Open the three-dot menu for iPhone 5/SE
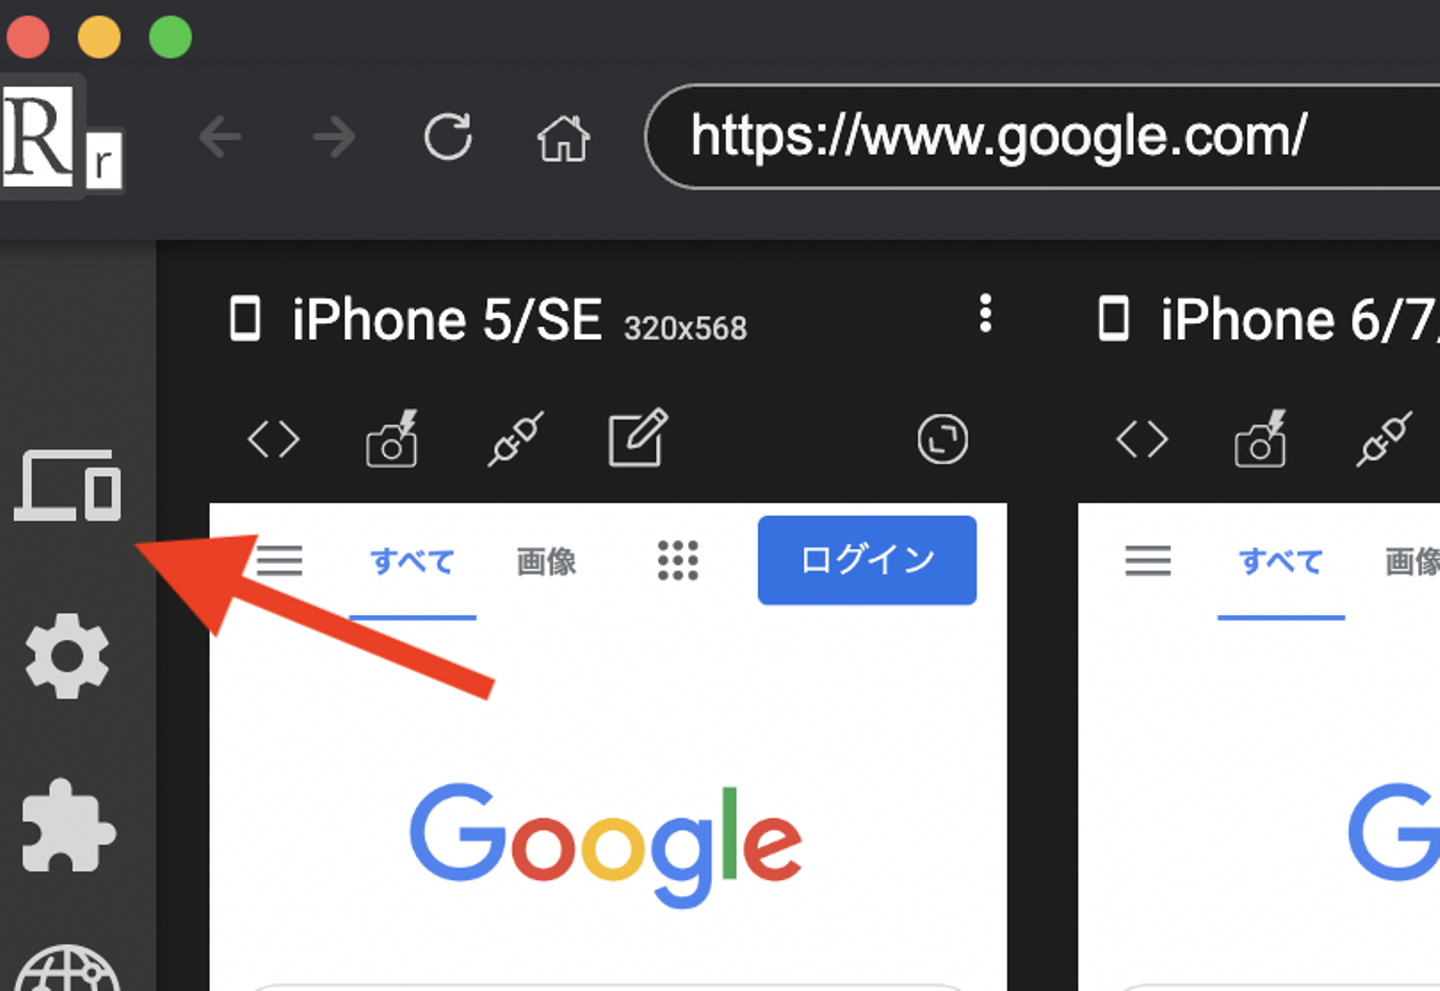Screen dimensions: 1440x991 click(x=986, y=314)
